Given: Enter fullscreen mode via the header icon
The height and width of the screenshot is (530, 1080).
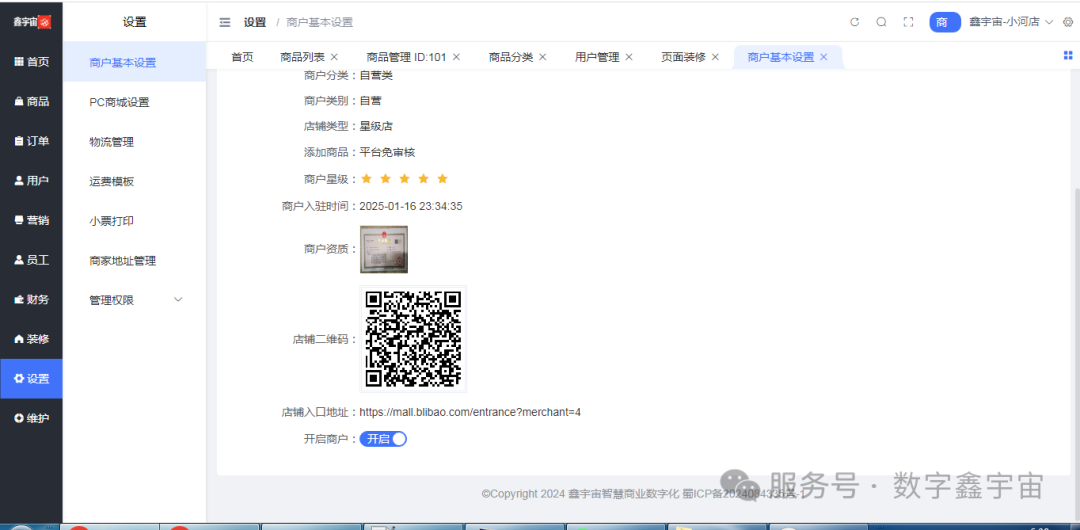Looking at the screenshot, I should [x=909, y=22].
